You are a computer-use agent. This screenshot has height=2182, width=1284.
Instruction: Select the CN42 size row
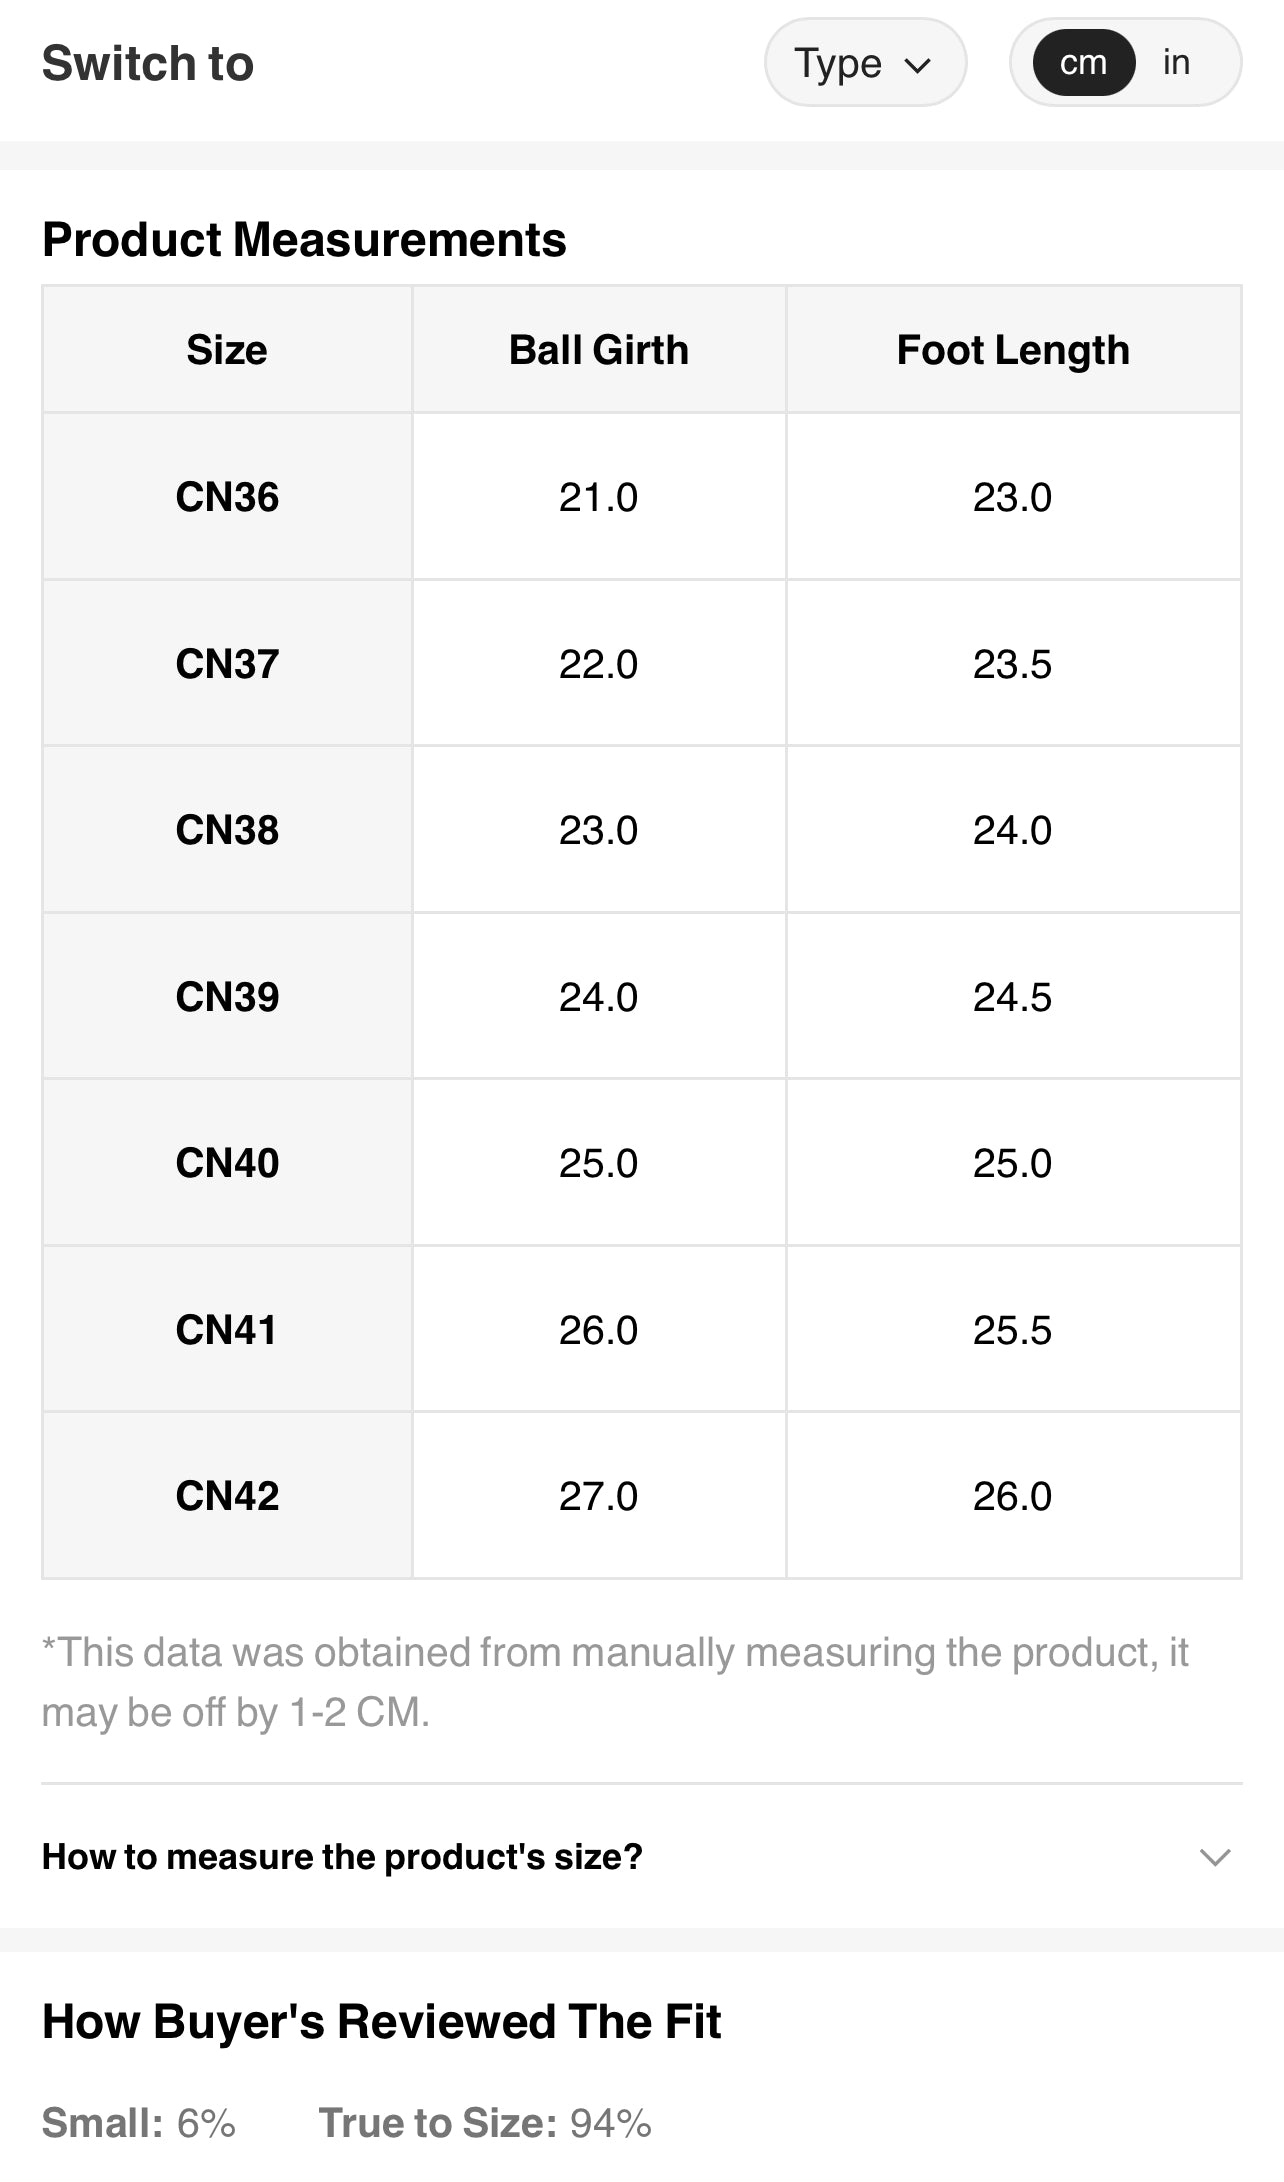click(227, 1496)
